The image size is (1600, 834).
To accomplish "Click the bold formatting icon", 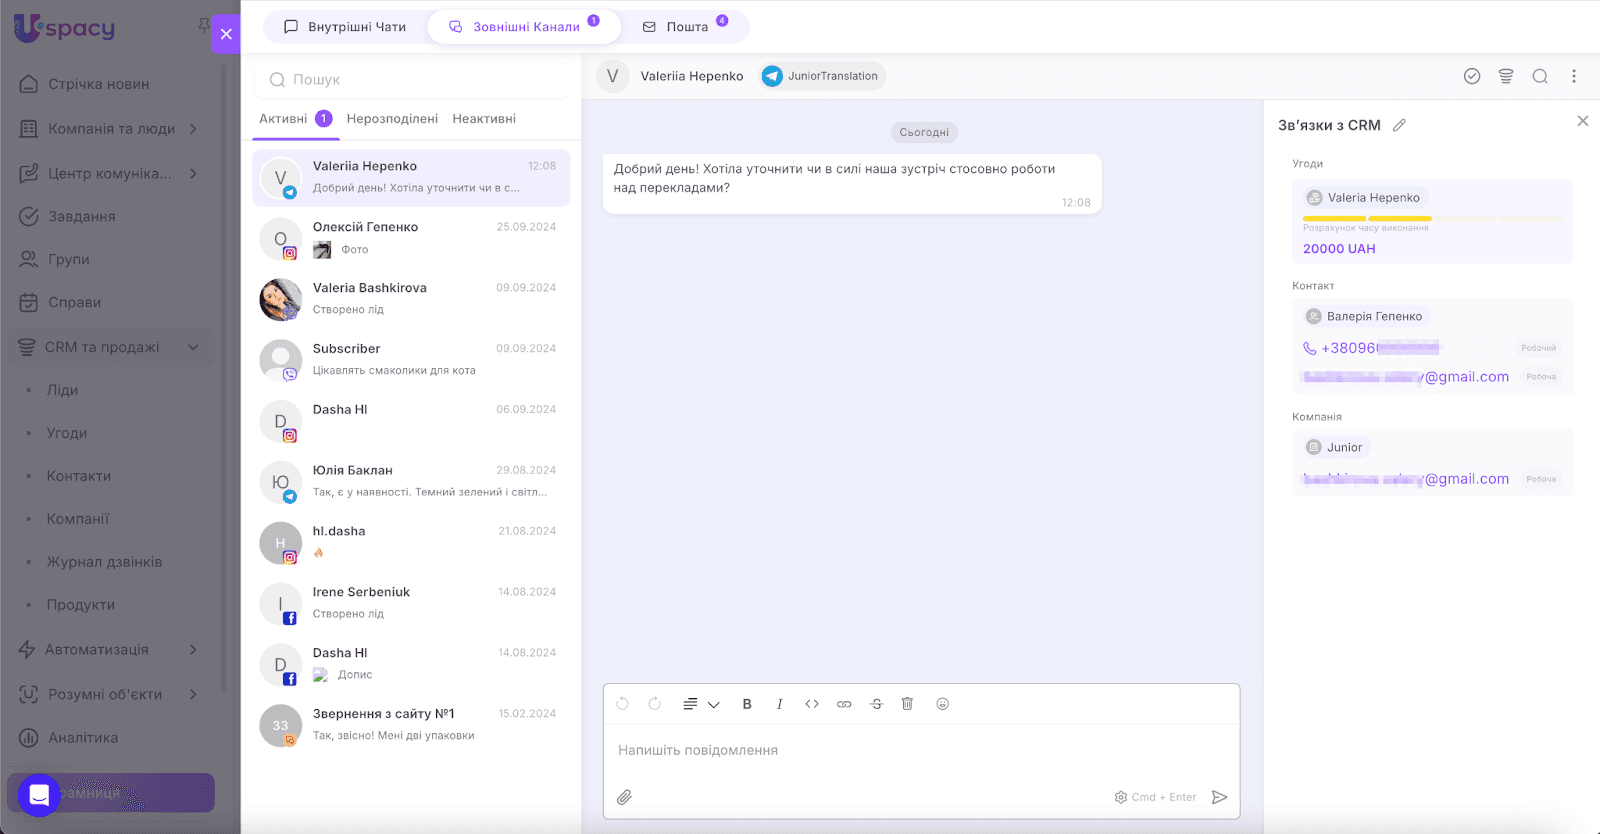I will (747, 704).
